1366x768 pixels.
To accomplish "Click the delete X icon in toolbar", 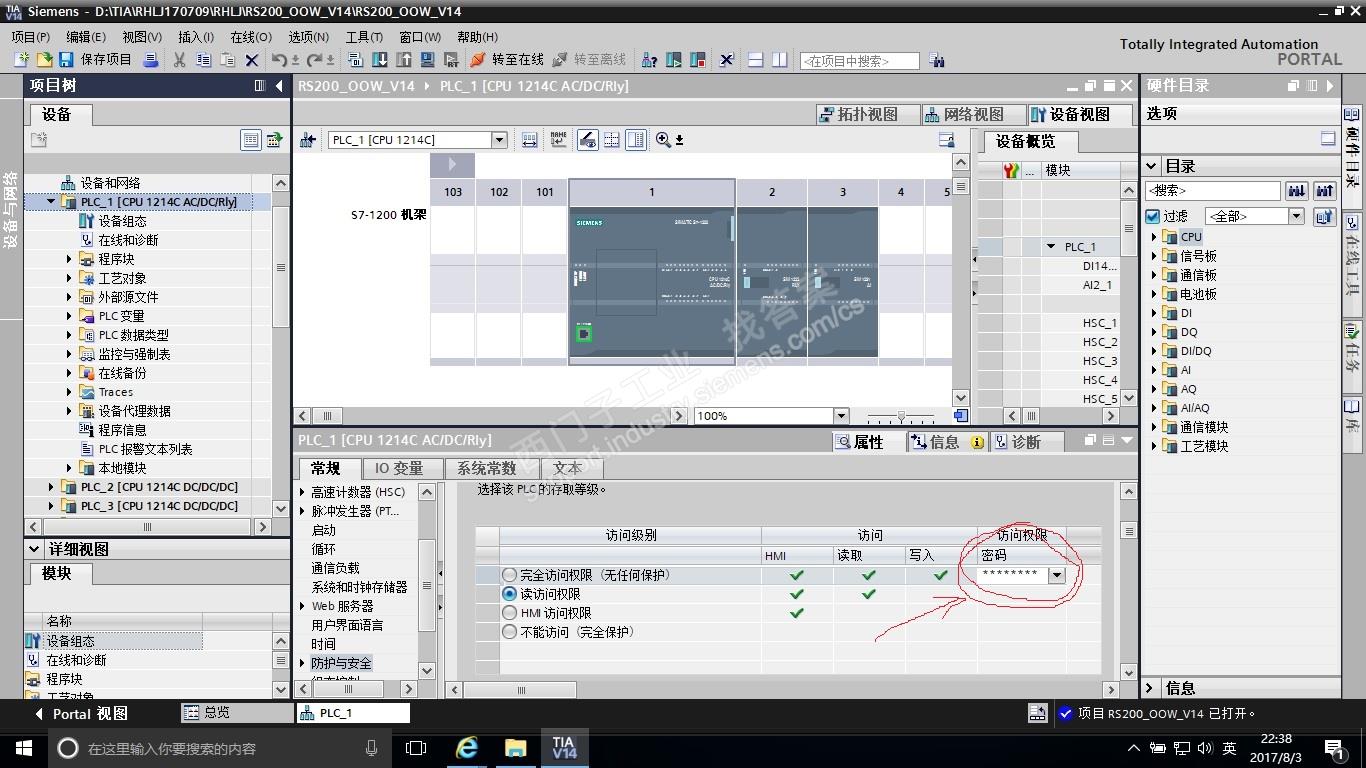I will [x=252, y=60].
